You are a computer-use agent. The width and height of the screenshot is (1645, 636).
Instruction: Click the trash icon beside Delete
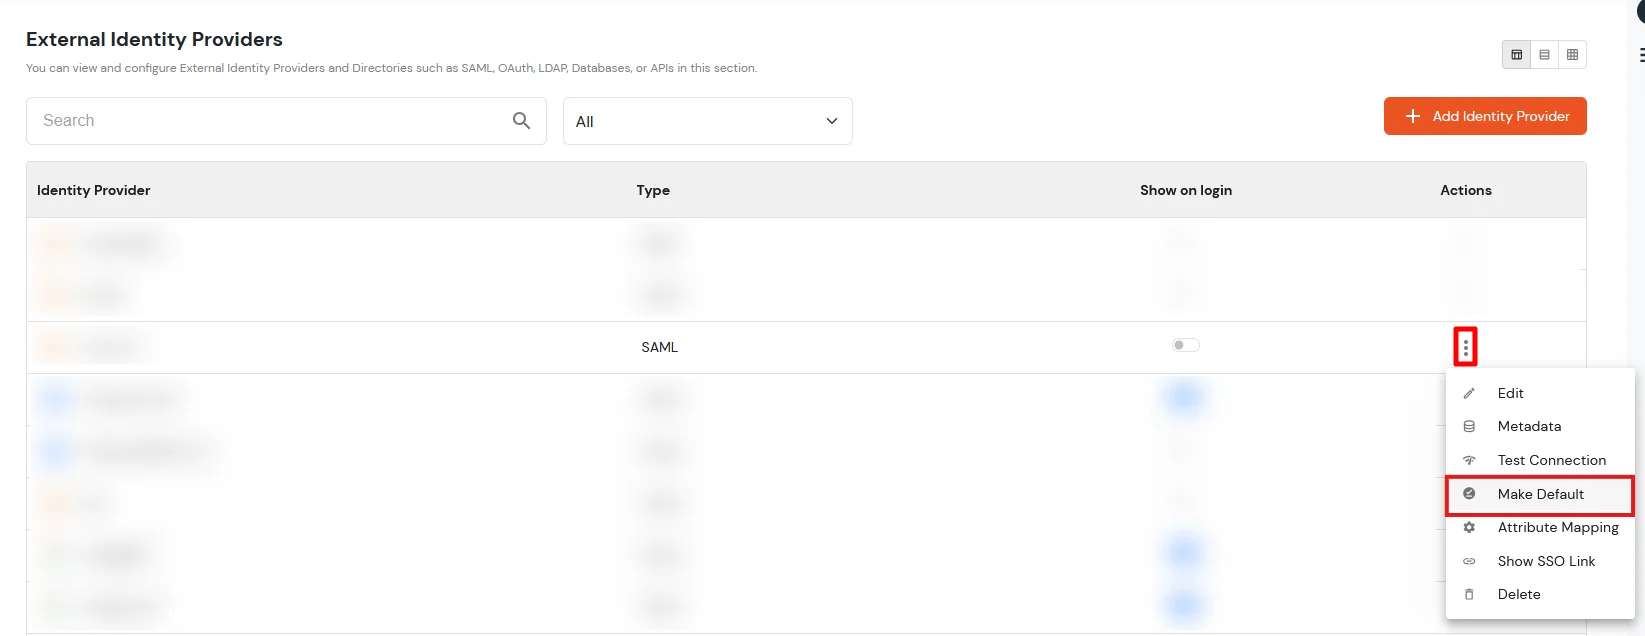(1469, 594)
